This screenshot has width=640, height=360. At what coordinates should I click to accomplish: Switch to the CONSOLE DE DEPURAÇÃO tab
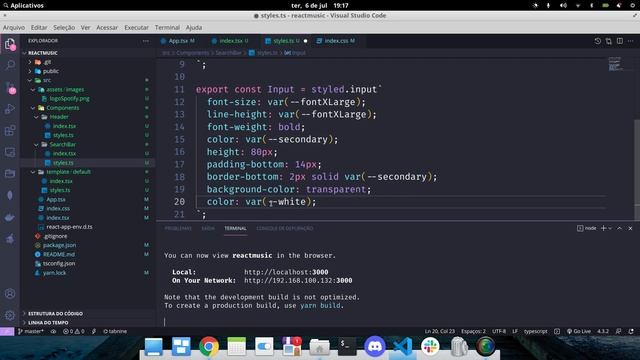[x=284, y=229]
